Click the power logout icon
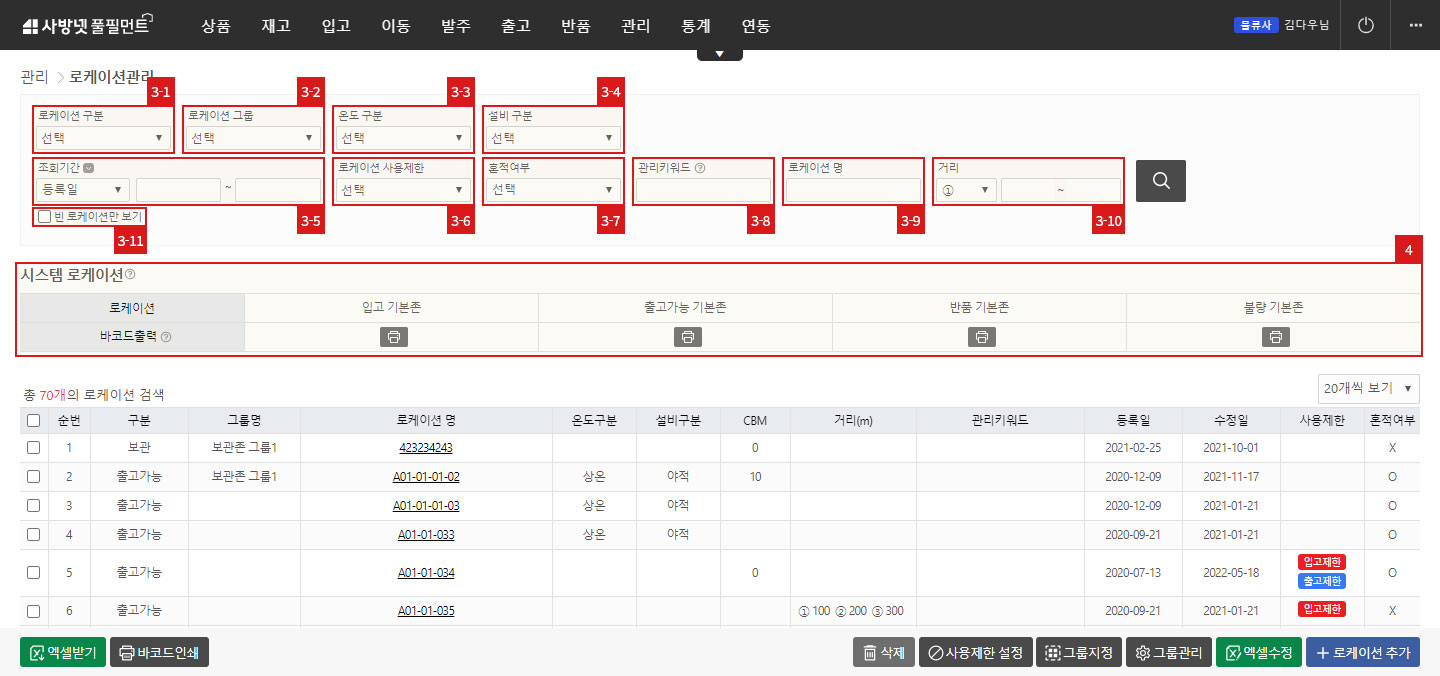 pyautogui.click(x=1366, y=25)
